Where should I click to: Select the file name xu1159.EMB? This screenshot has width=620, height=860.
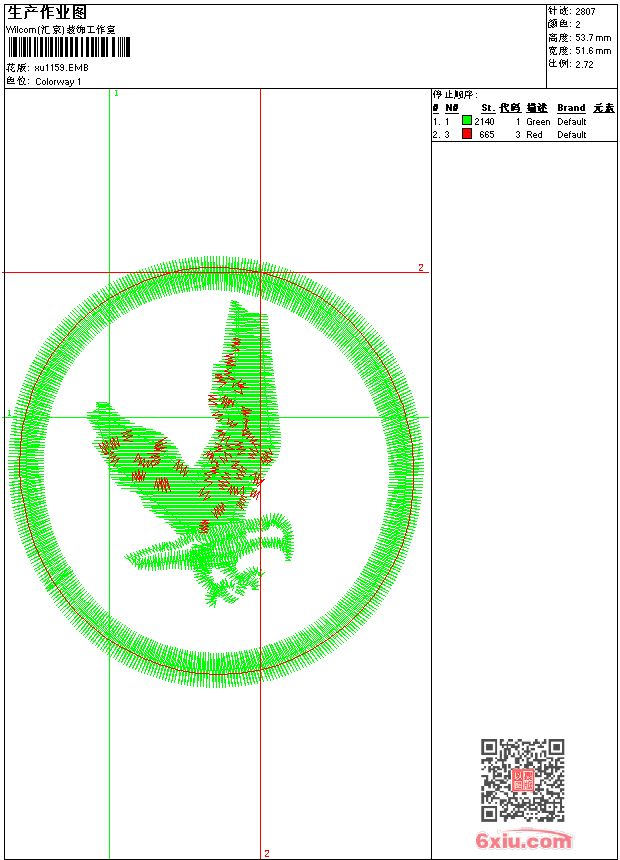pyautogui.click(x=61, y=68)
